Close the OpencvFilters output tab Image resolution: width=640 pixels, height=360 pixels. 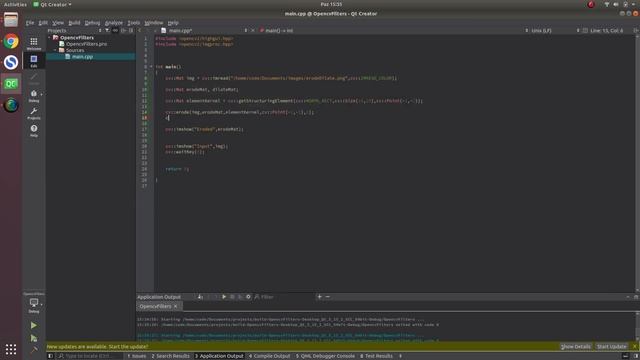coord(176,306)
